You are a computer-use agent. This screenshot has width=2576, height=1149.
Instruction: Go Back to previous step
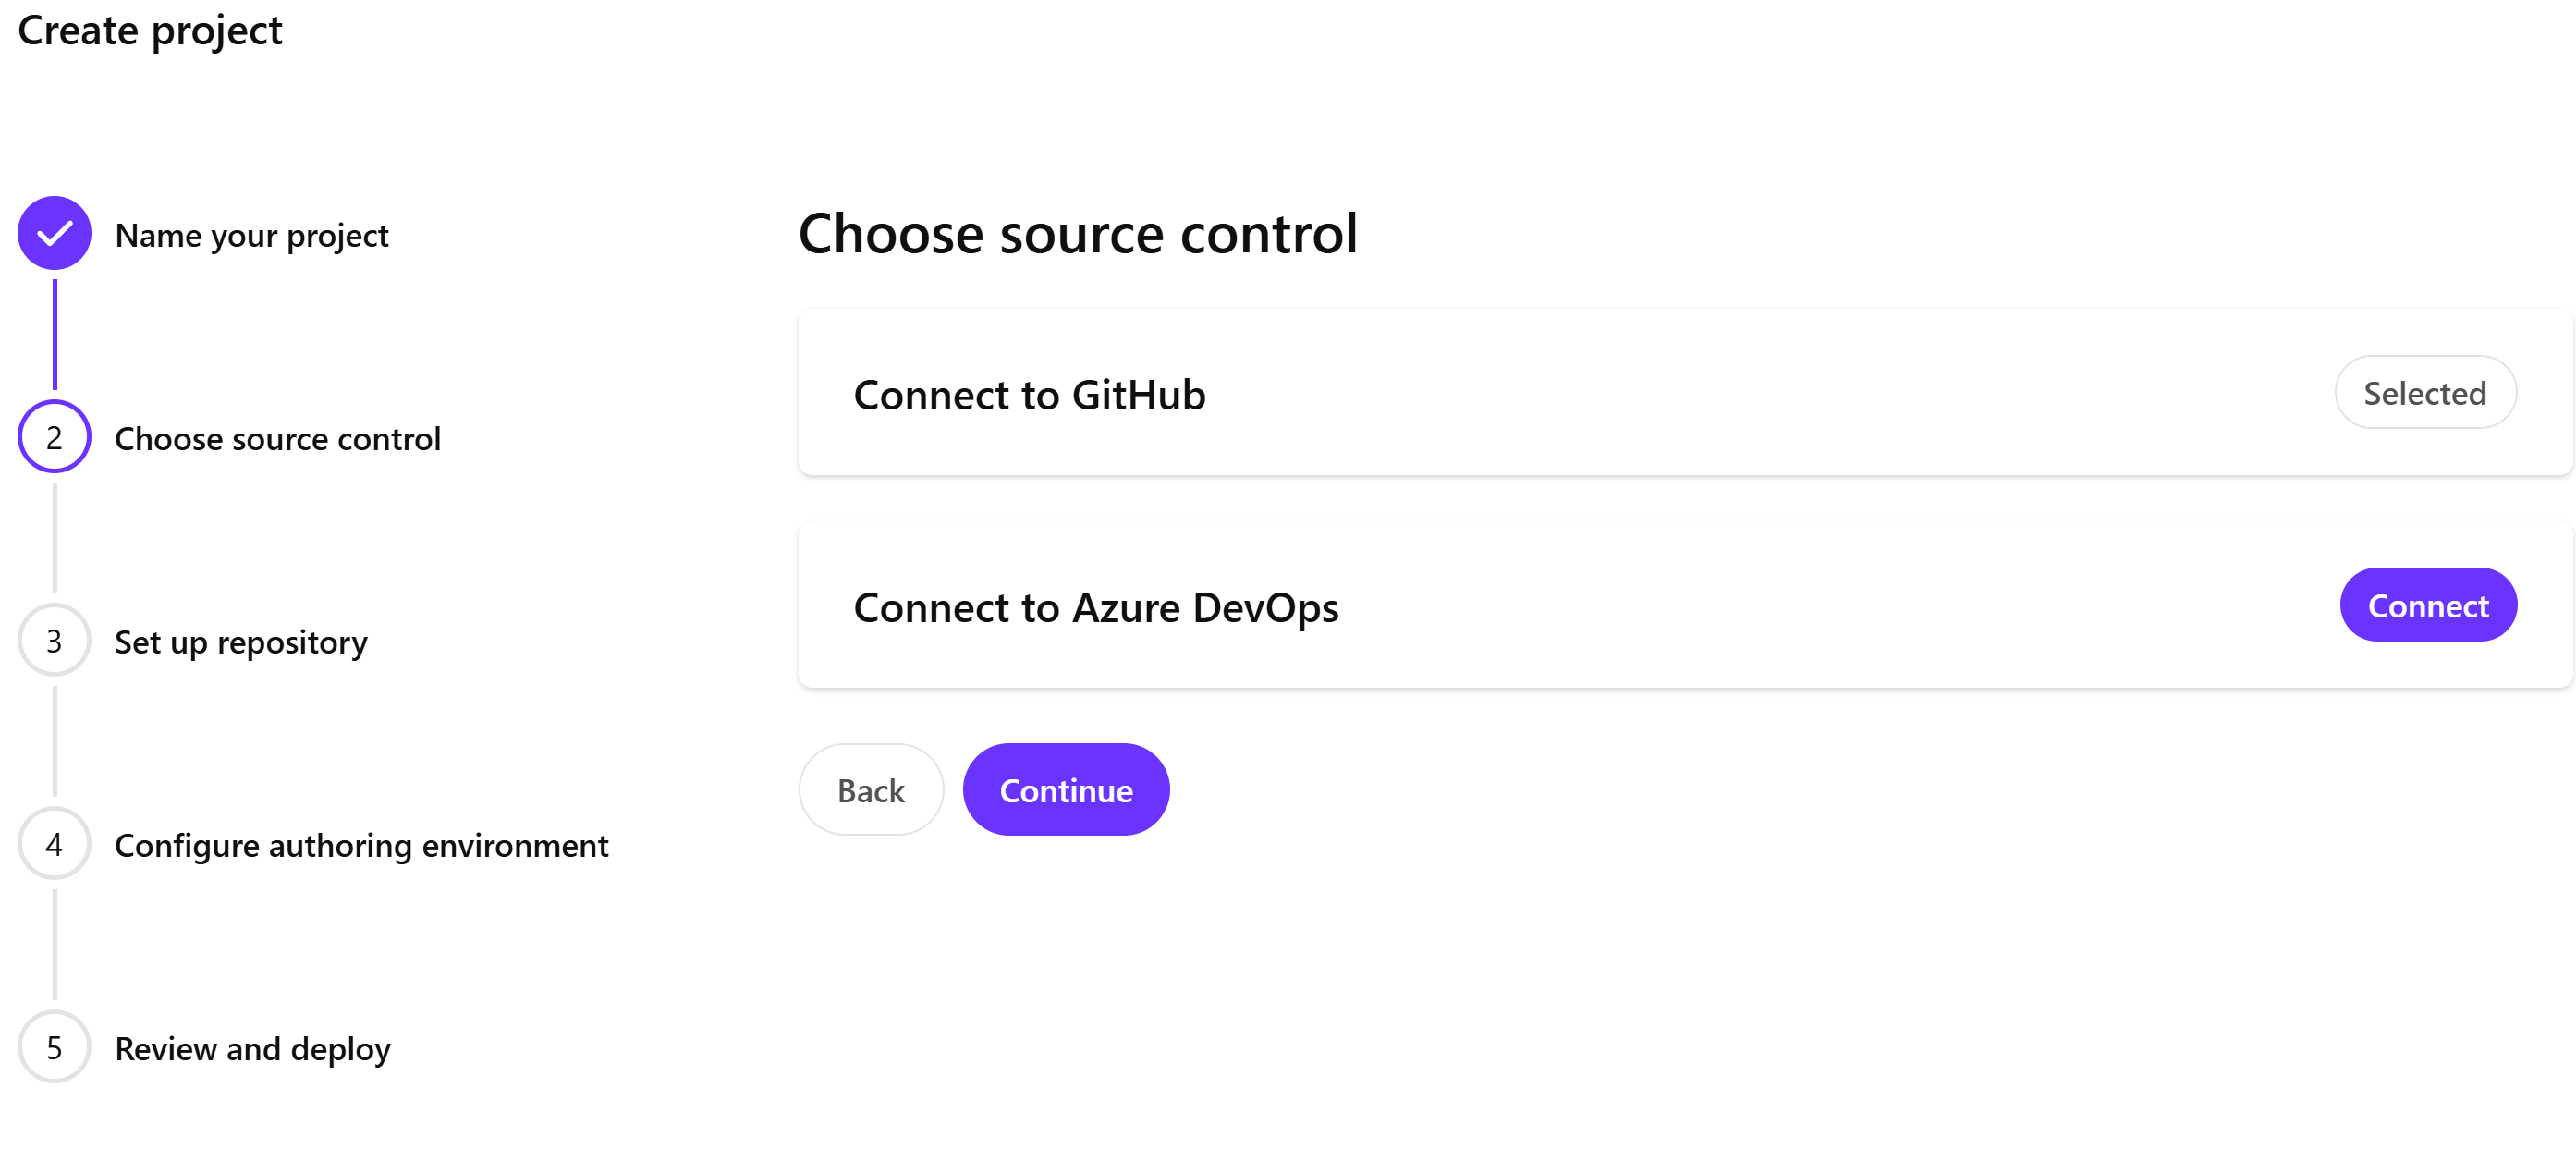click(x=870, y=790)
